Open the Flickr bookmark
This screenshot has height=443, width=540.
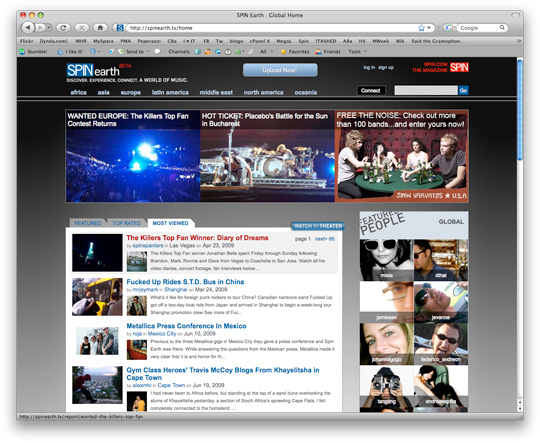tap(27, 41)
